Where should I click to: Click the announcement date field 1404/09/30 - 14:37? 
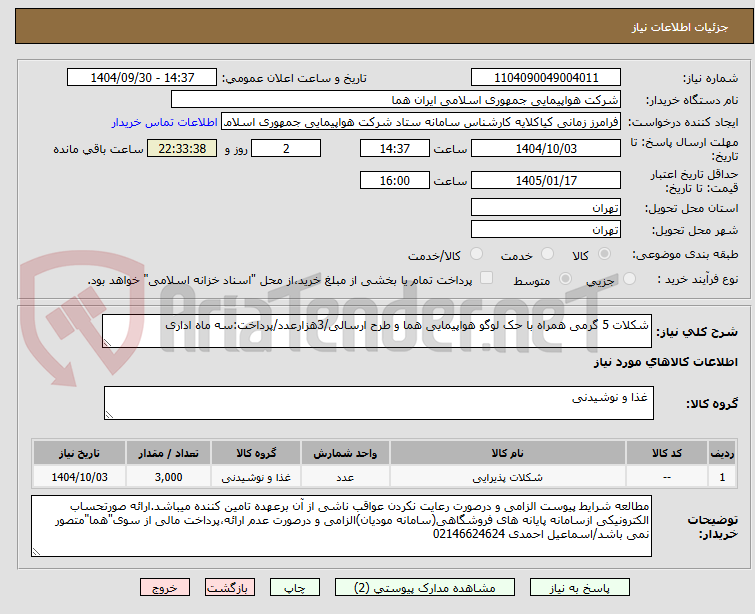coord(142,78)
